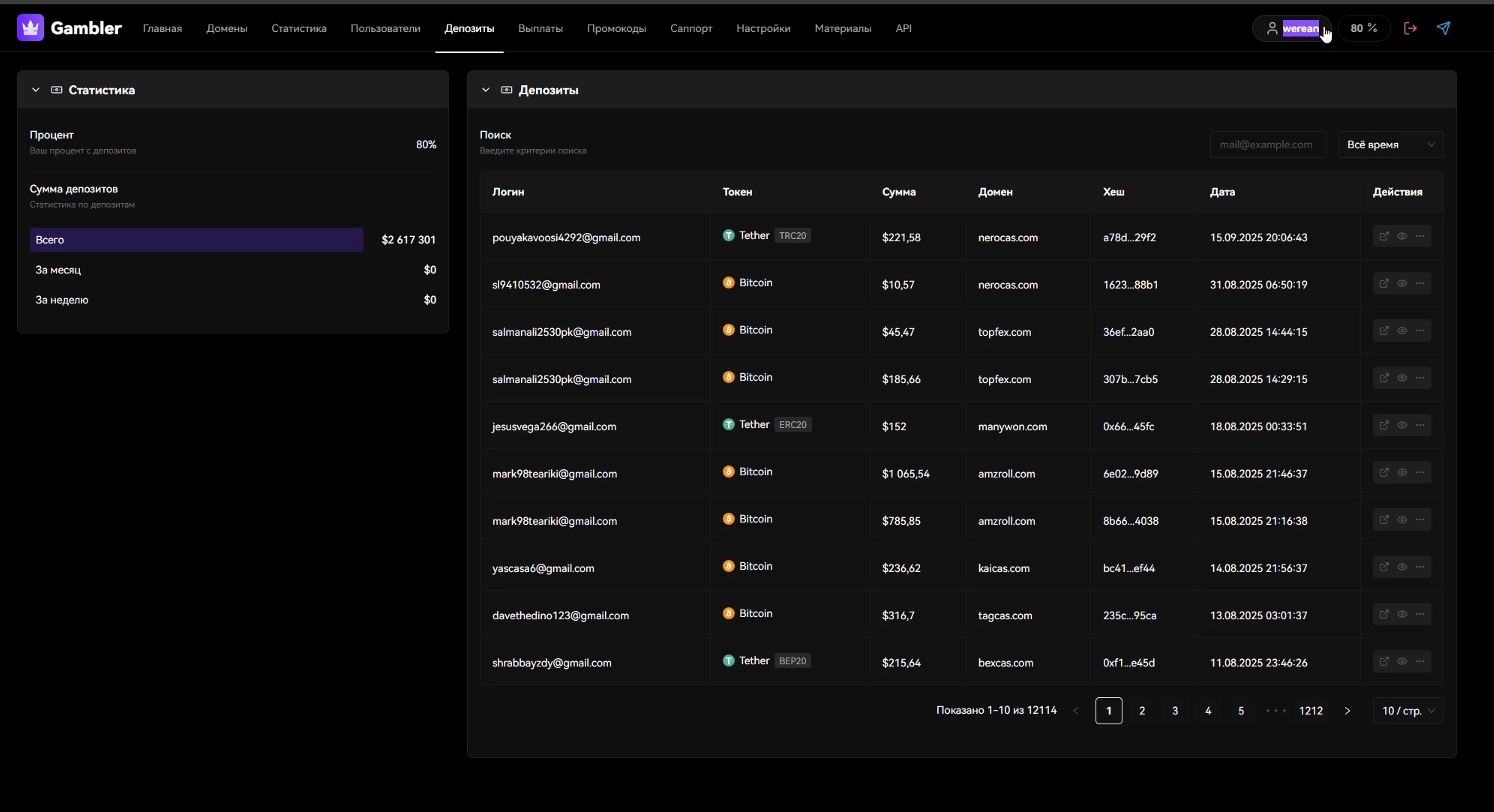Open more actions for the bexcas.com row
1494x812 pixels.
[1420, 662]
